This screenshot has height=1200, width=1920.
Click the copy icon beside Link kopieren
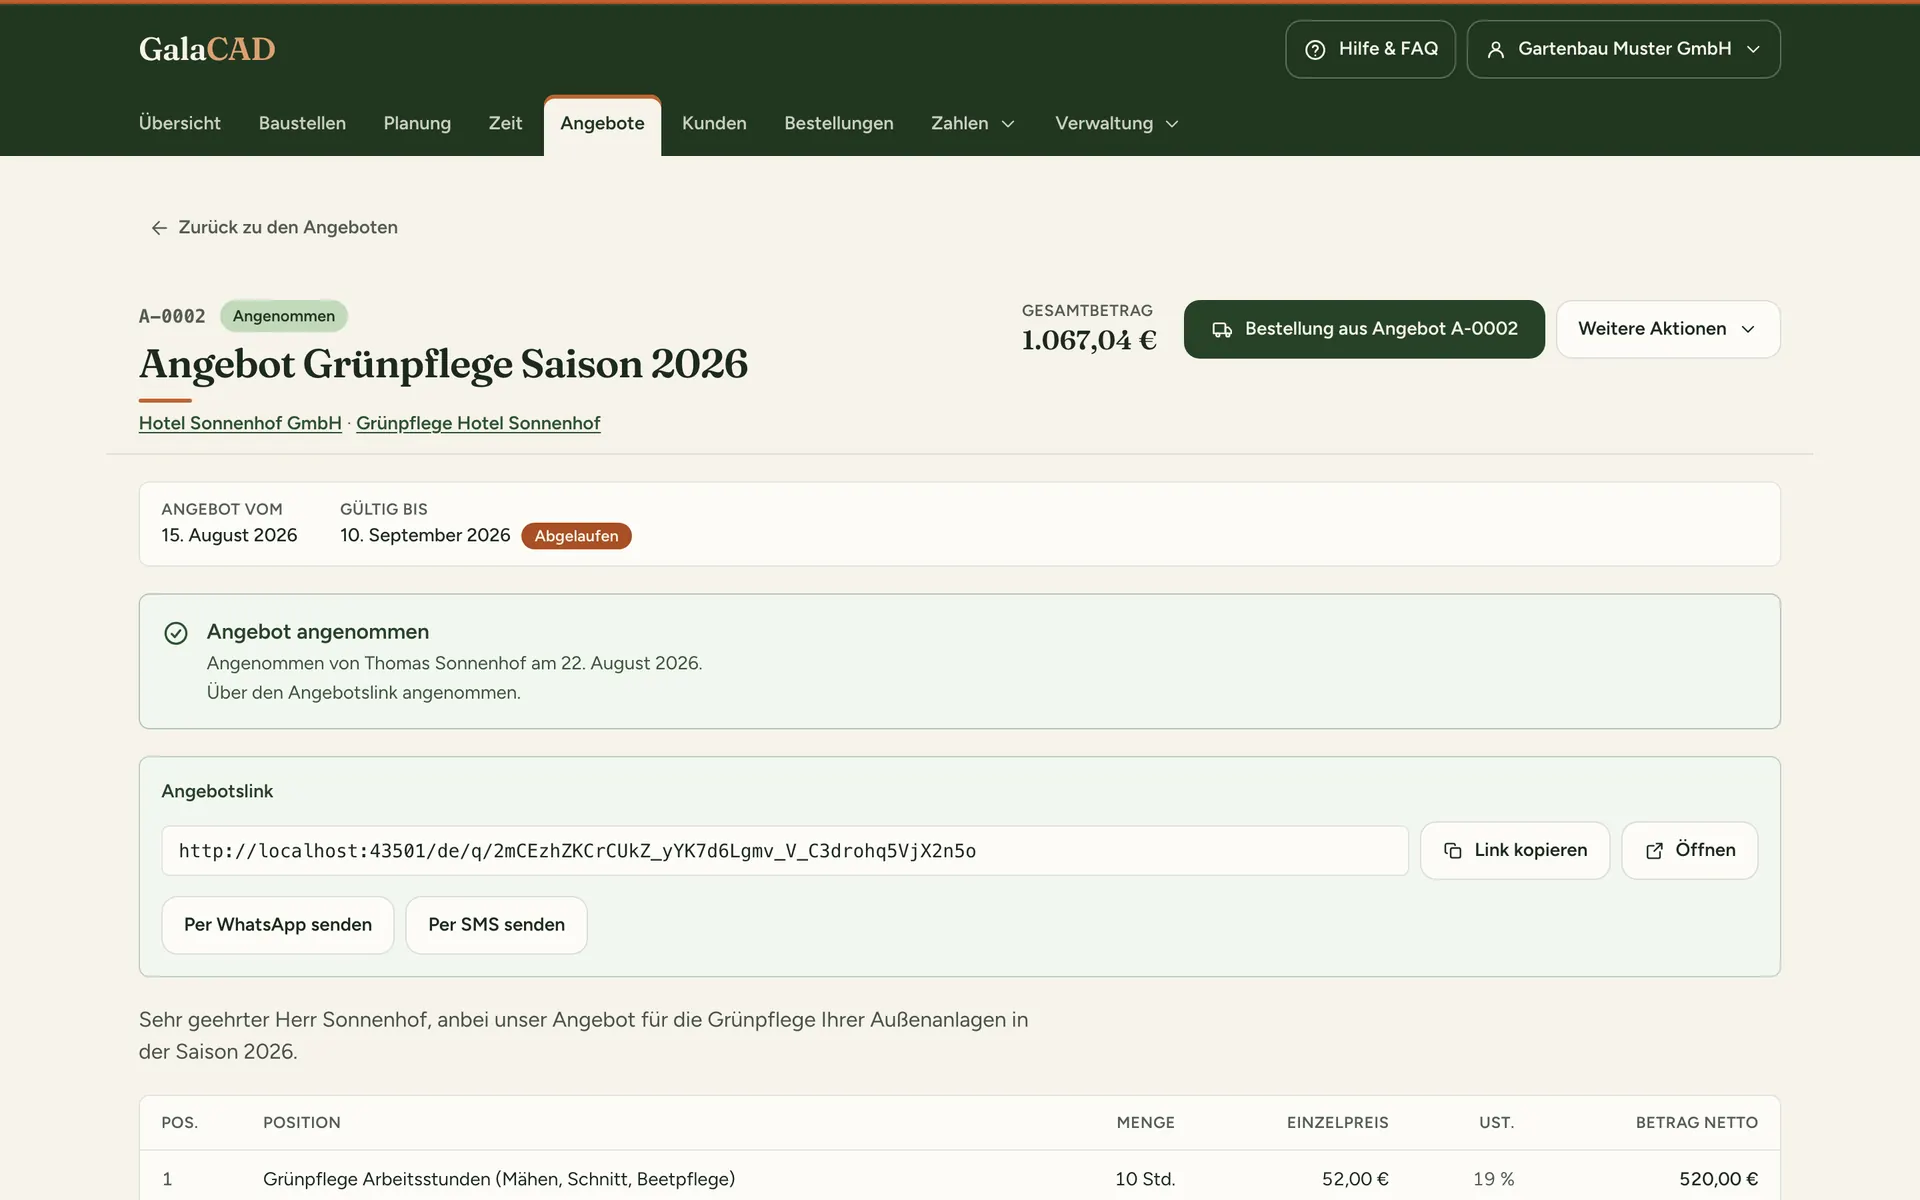click(1453, 850)
